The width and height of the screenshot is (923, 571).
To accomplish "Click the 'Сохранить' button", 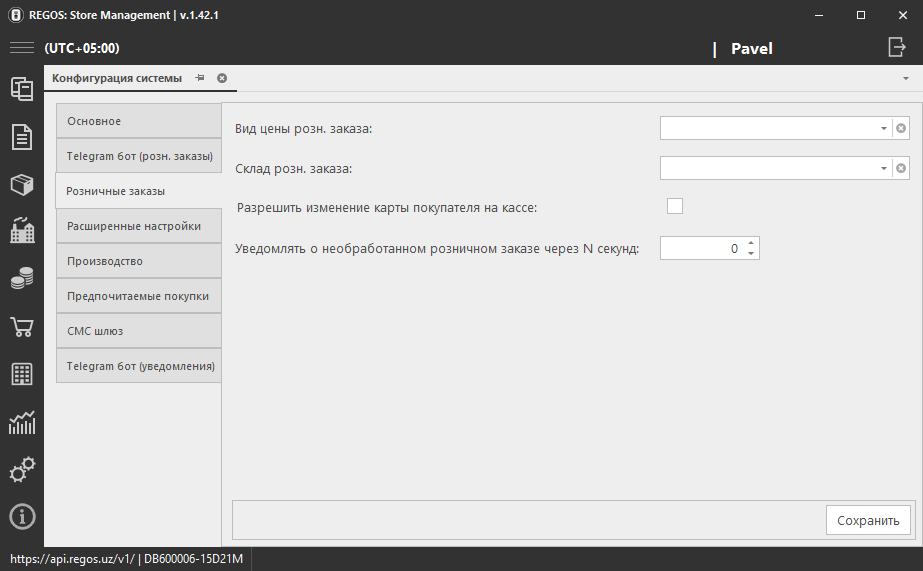I will click(867, 520).
